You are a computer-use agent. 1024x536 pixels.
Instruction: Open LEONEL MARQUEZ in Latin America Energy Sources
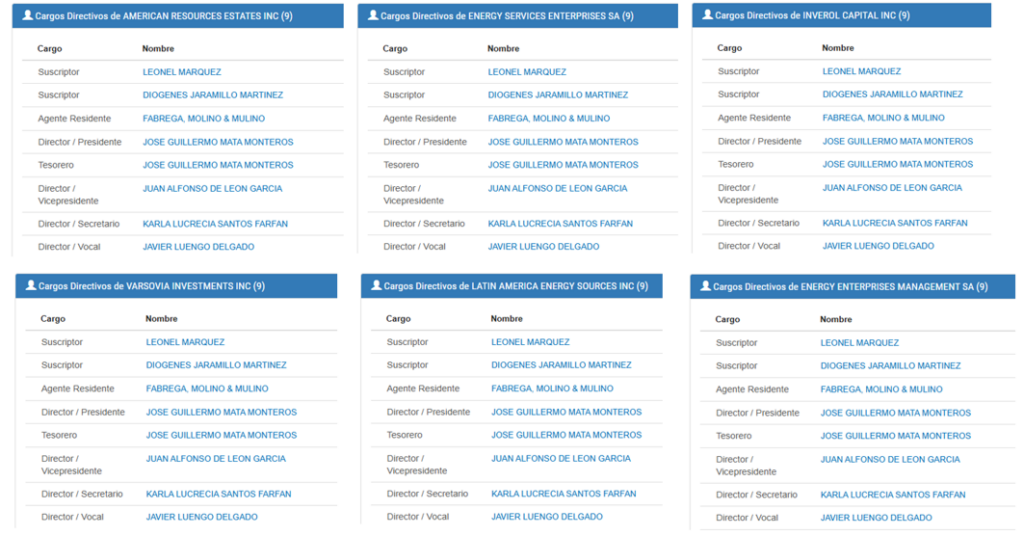[530, 341]
